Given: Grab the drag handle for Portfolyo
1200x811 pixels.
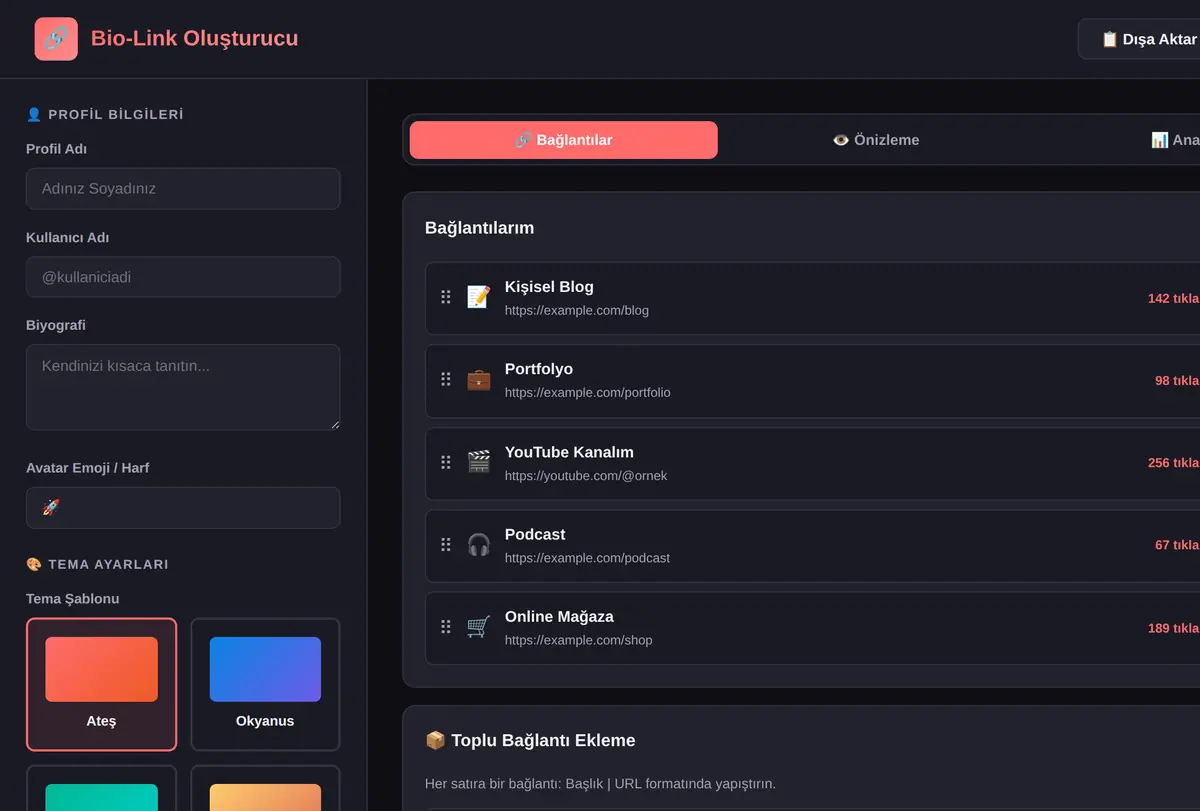Looking at the screenshot, I should point(446,380).
